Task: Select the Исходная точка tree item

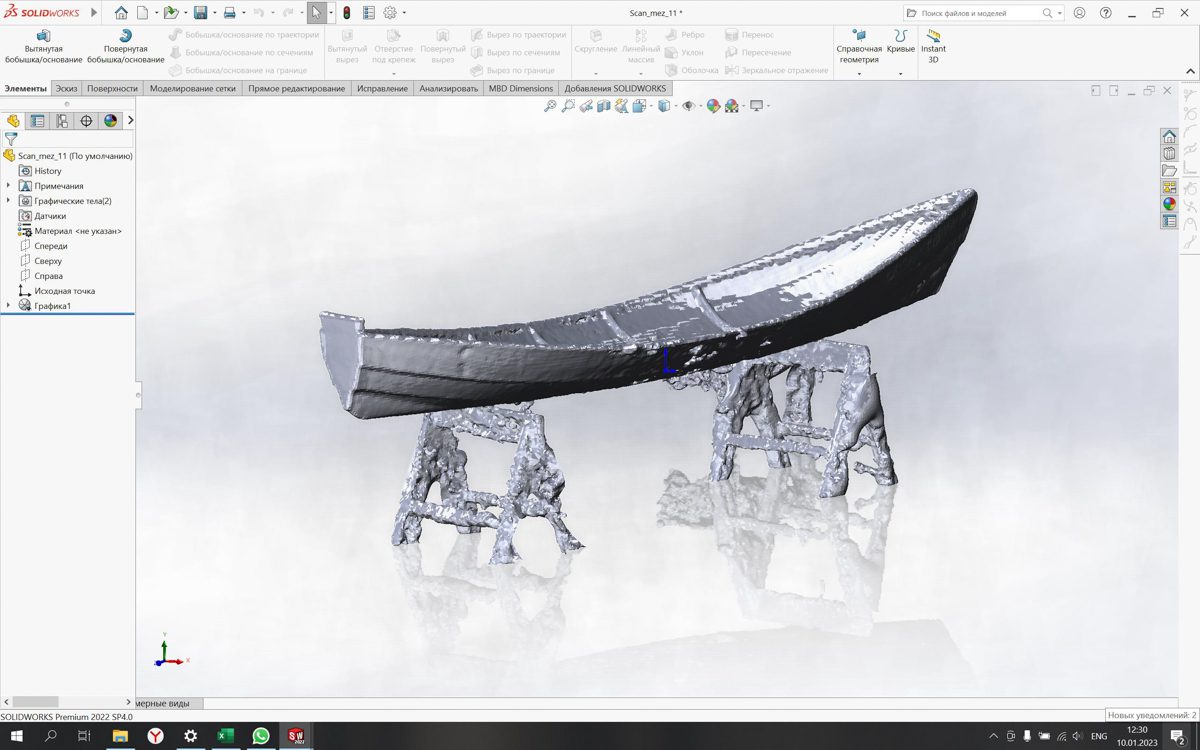Action: (64, 291)
